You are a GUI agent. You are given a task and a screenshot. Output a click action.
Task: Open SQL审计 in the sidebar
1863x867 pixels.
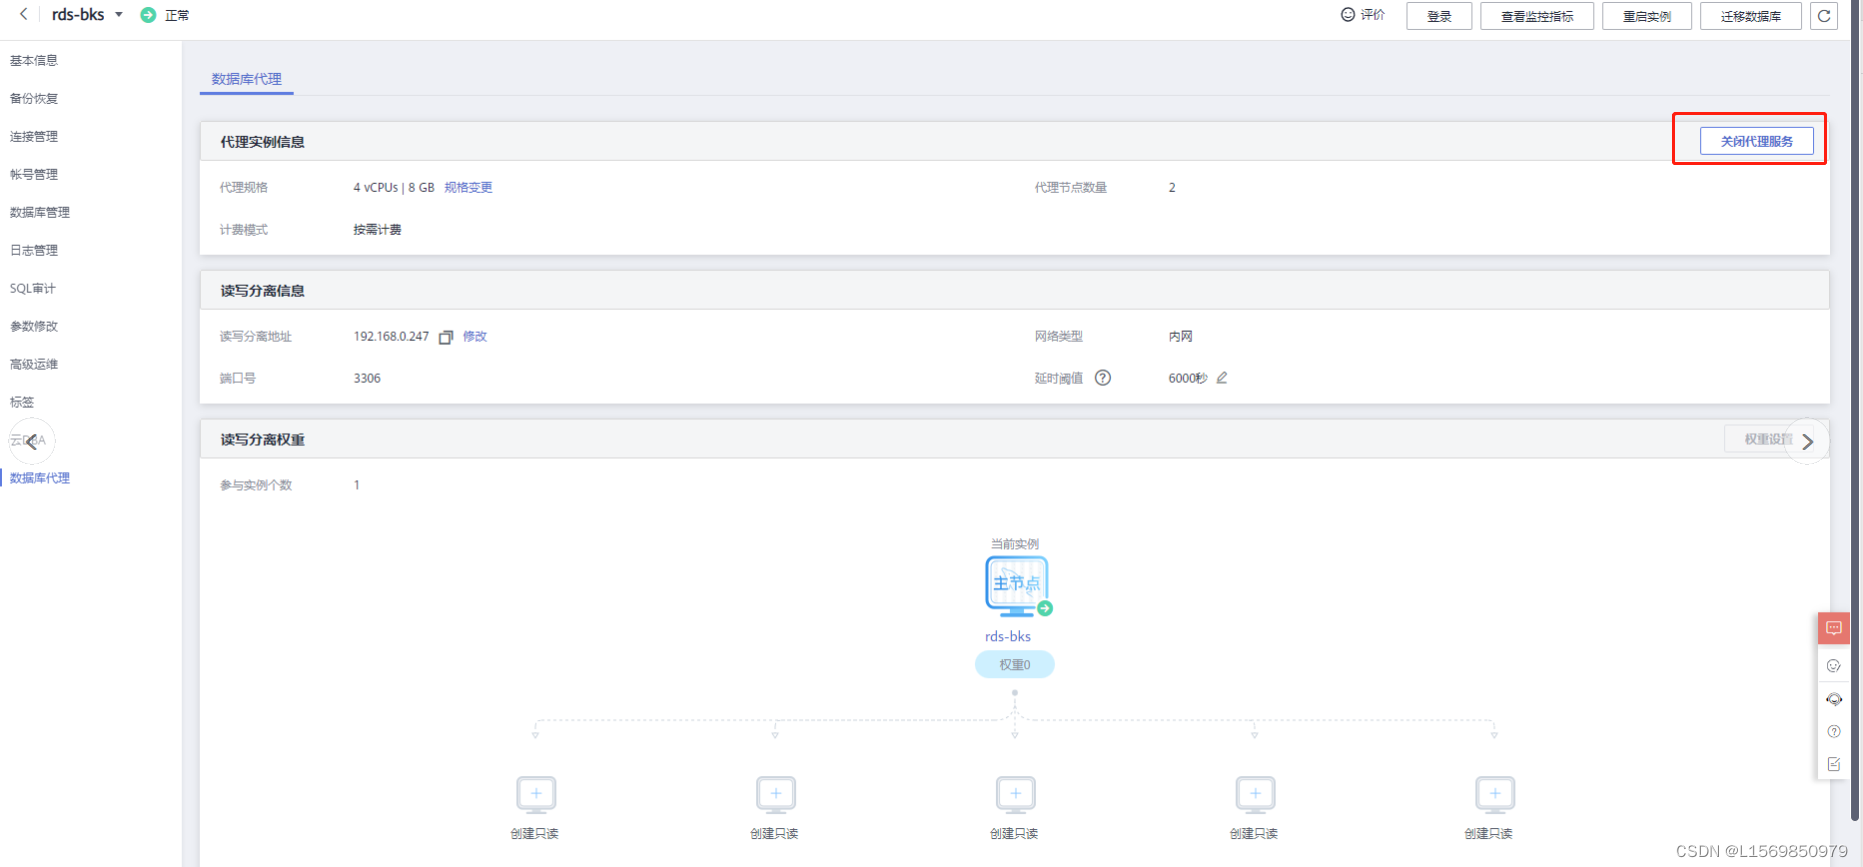33,289
